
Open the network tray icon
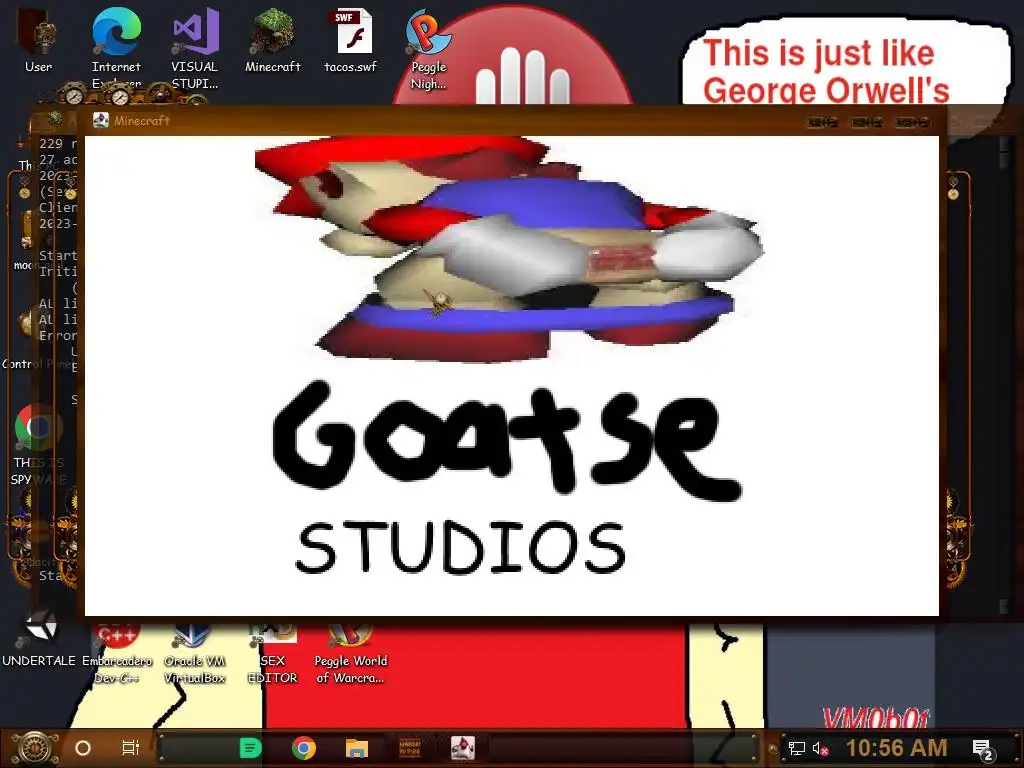(x=796, y=748)
